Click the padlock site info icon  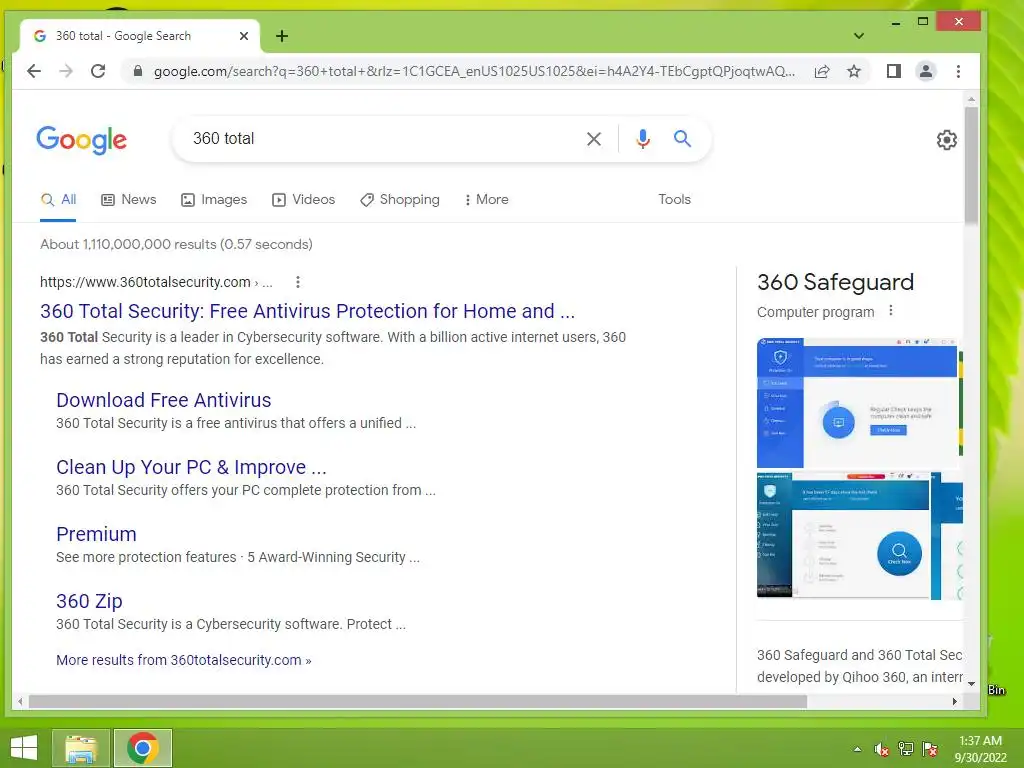click(138, 71)
